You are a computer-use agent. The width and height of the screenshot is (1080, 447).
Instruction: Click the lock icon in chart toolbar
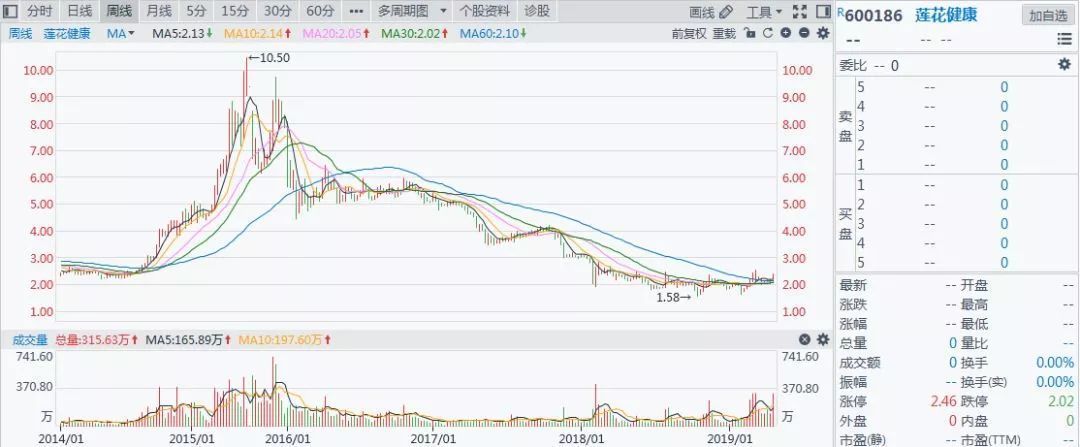[x=748, y=33]
